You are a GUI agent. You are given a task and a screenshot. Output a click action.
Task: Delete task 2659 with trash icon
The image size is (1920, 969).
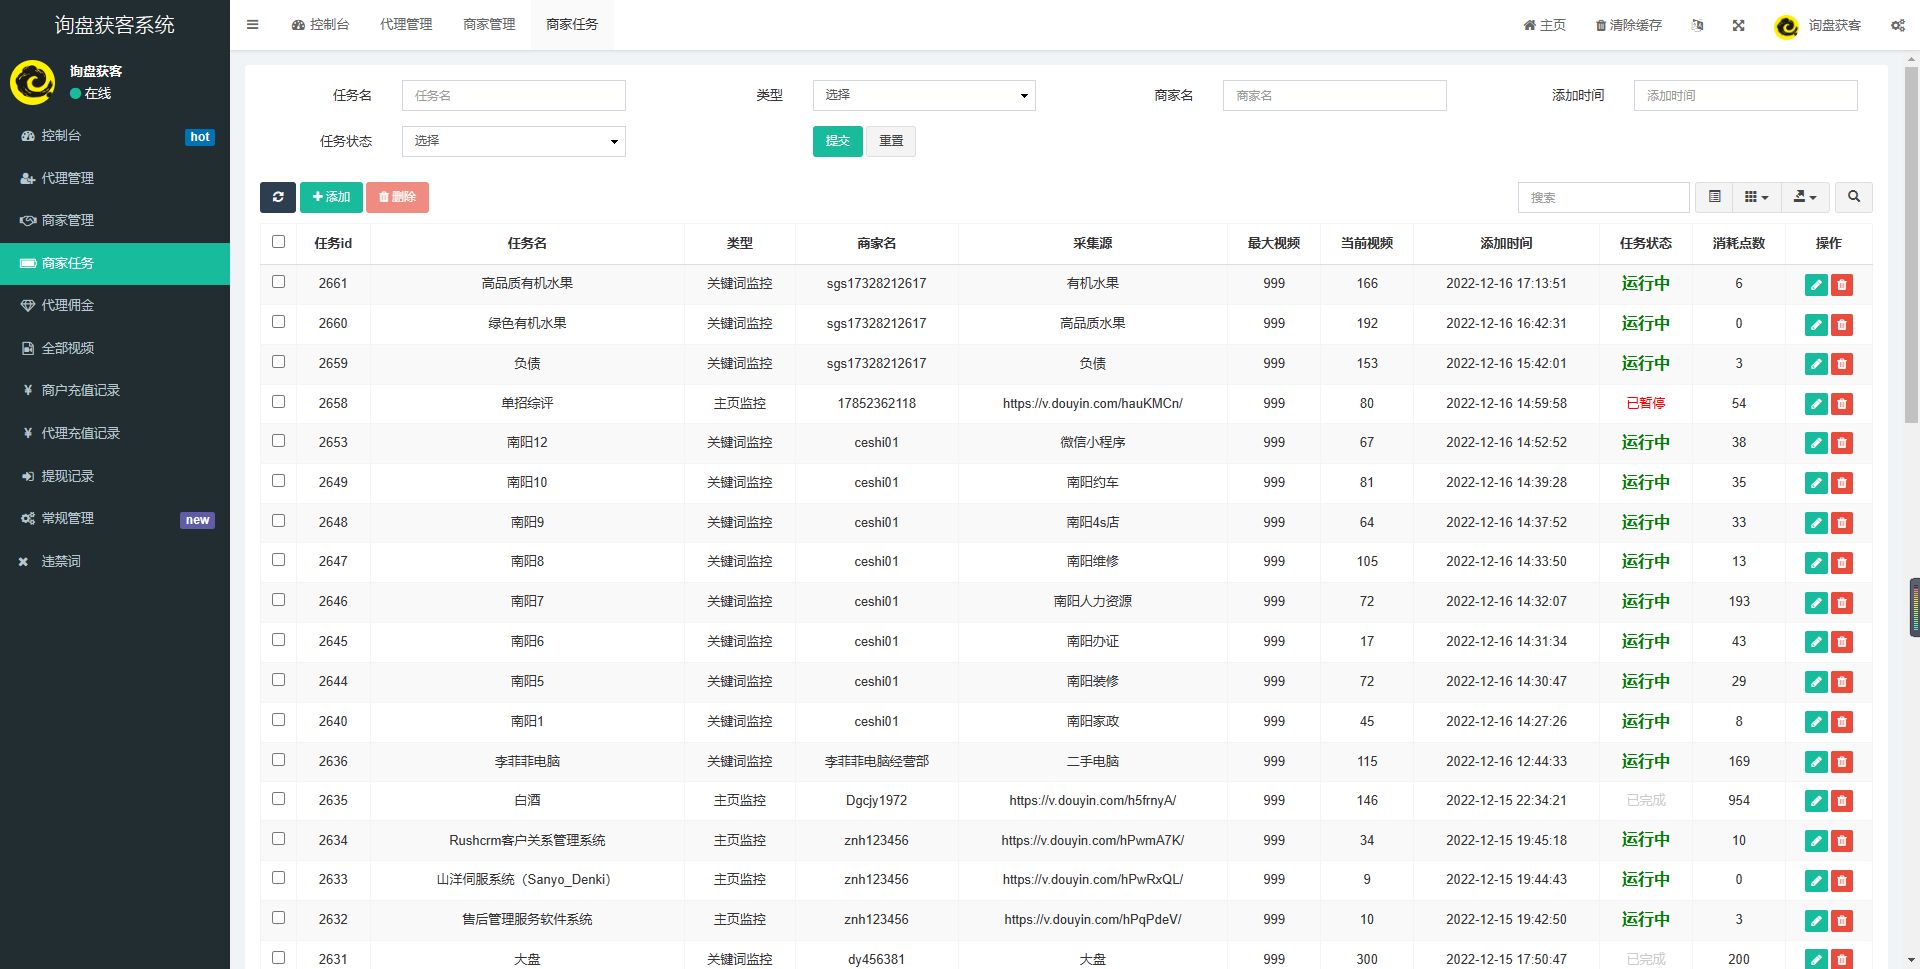(1841, 364)
